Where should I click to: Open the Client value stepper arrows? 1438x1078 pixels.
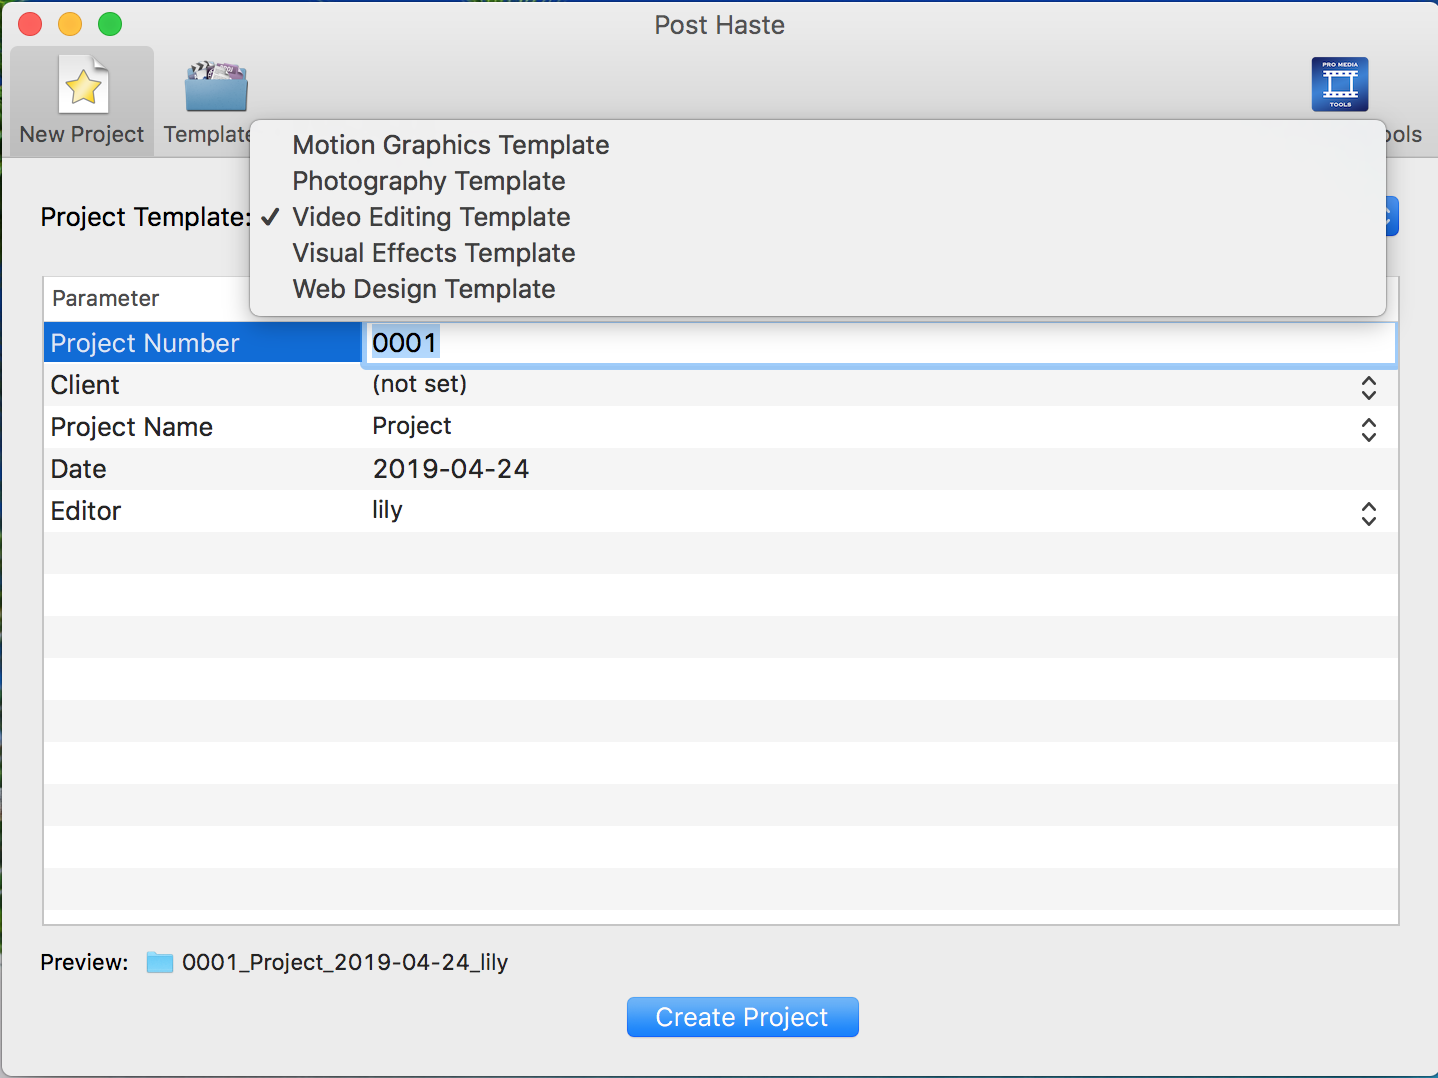pos(1369,388)
